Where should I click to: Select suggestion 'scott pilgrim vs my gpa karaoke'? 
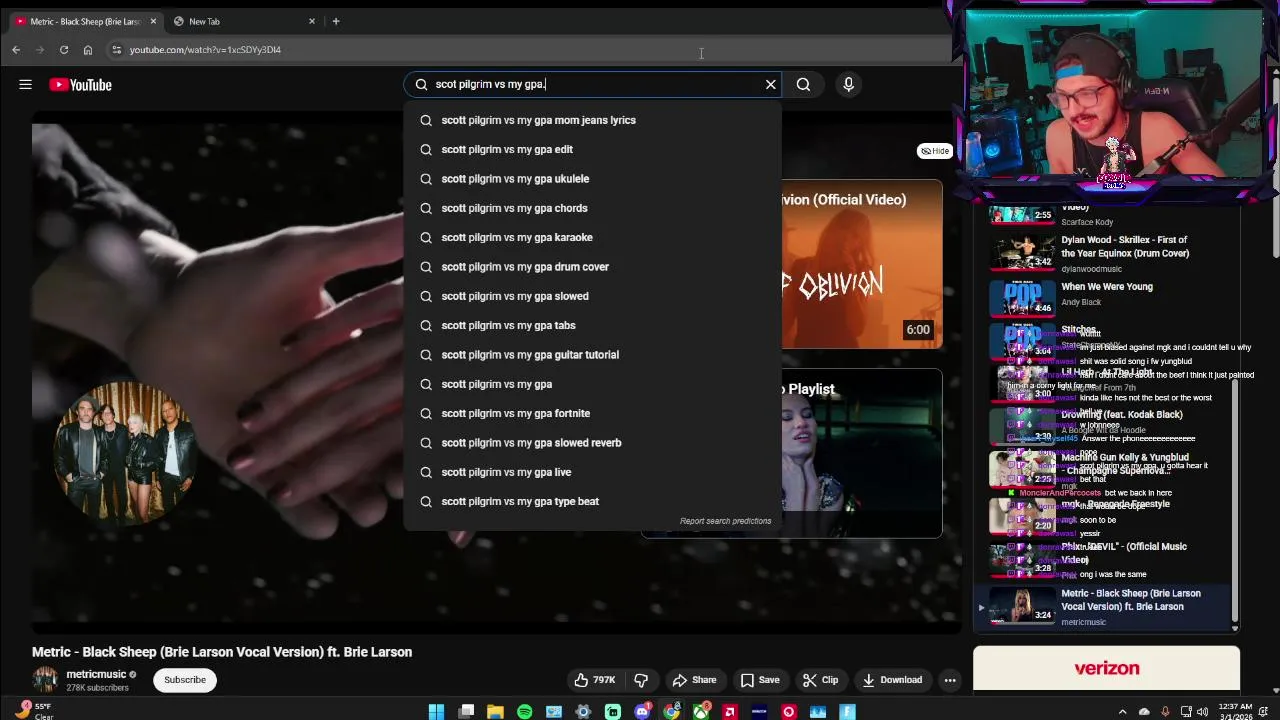[x=592, y=237]
